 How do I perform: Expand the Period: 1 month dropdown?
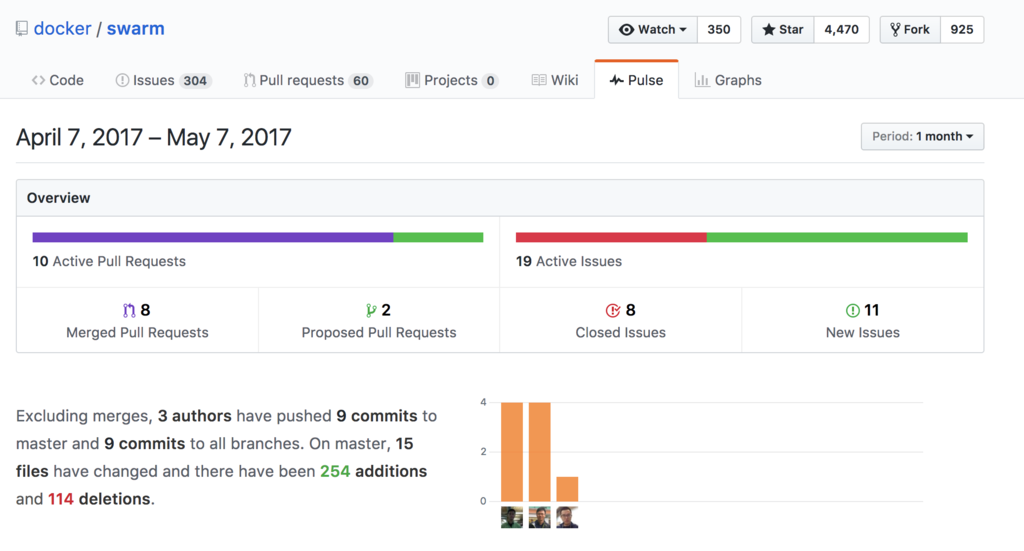(x=922, y=136)
